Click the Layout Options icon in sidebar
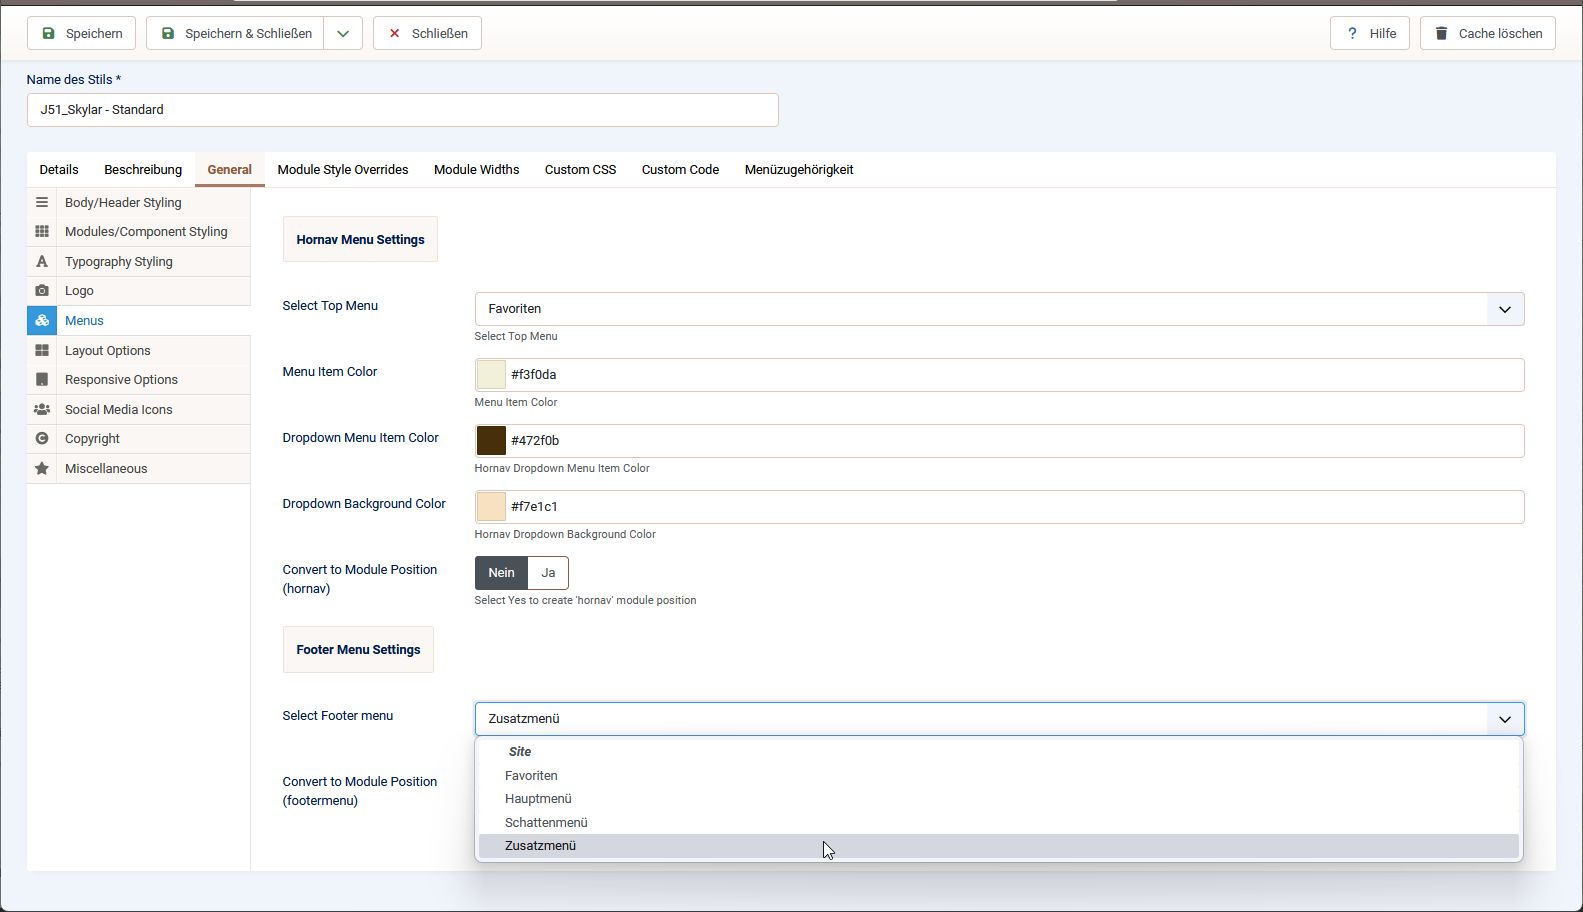The width and height of the screenshot is (1583, 912). click(42, 351)
